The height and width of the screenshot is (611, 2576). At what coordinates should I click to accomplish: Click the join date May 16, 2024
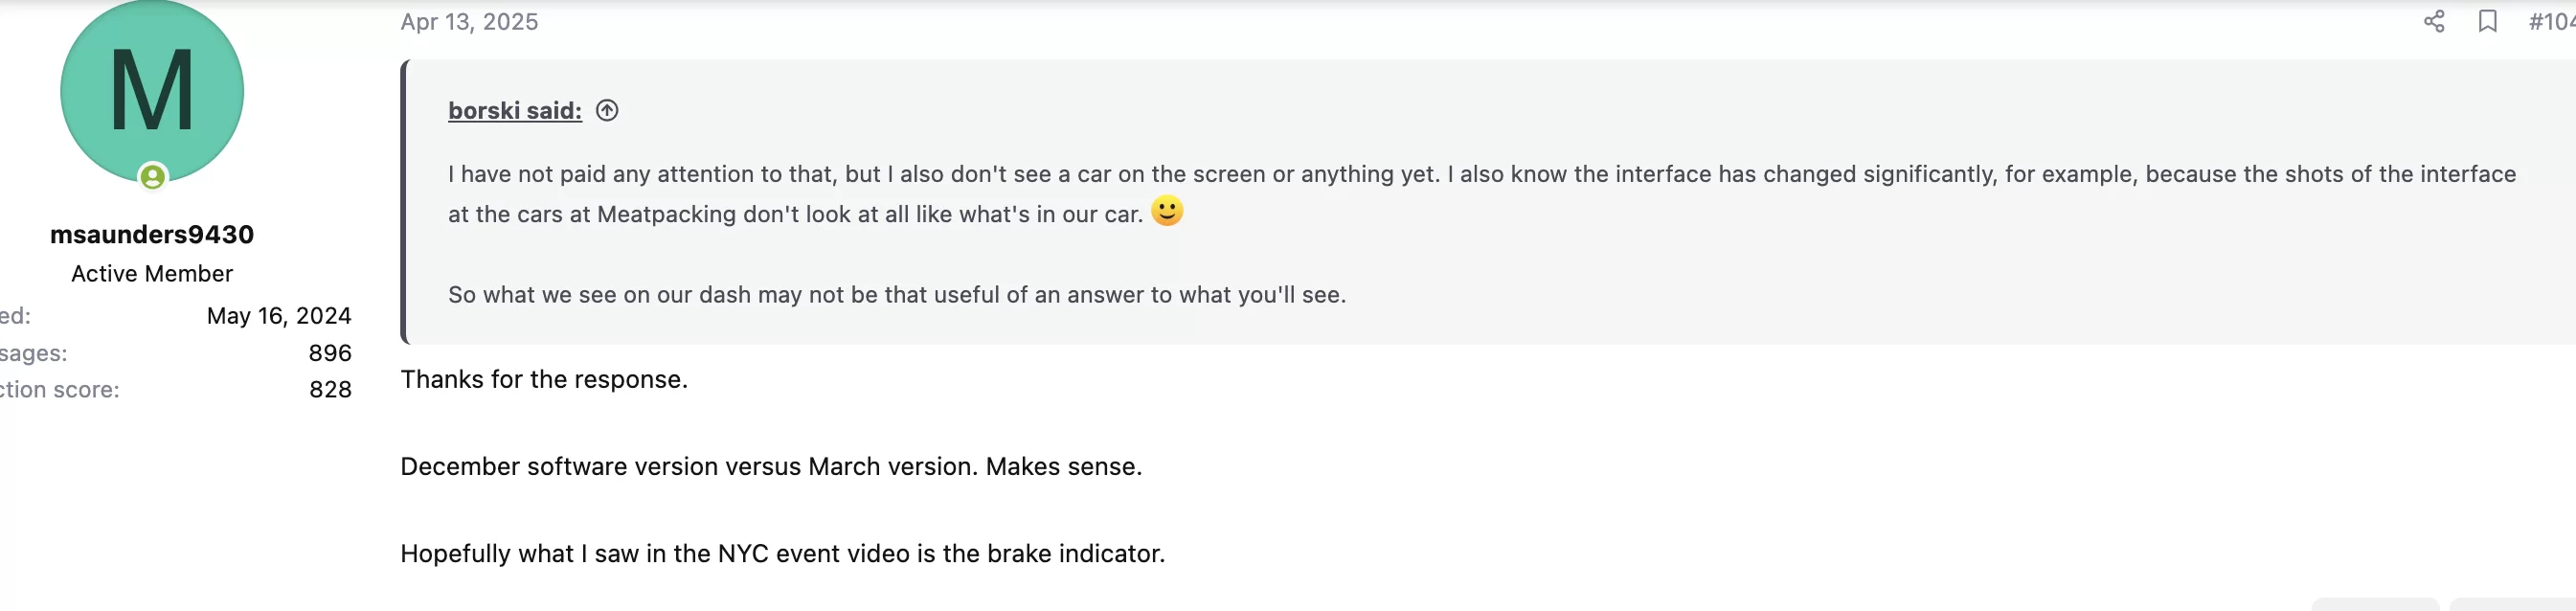click(279, 315)
